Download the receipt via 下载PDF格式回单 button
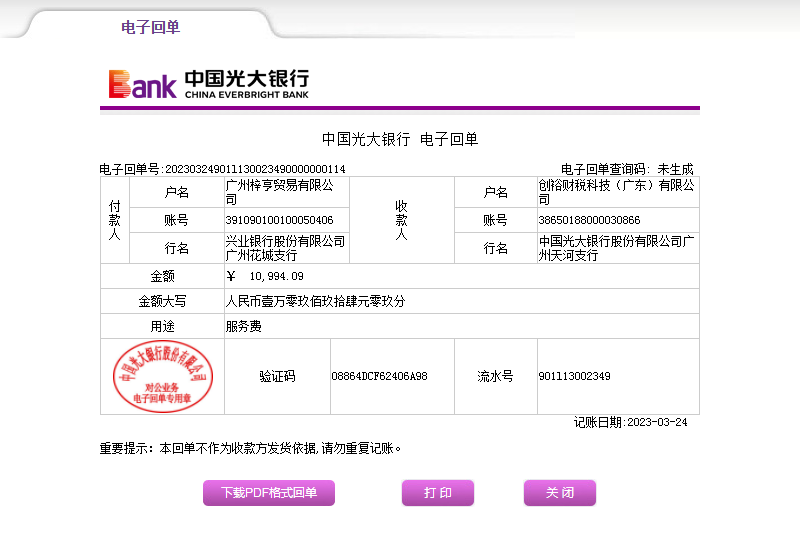Image resolution: width=800 pixels, height=534 pixels. [x=269, y=493]
